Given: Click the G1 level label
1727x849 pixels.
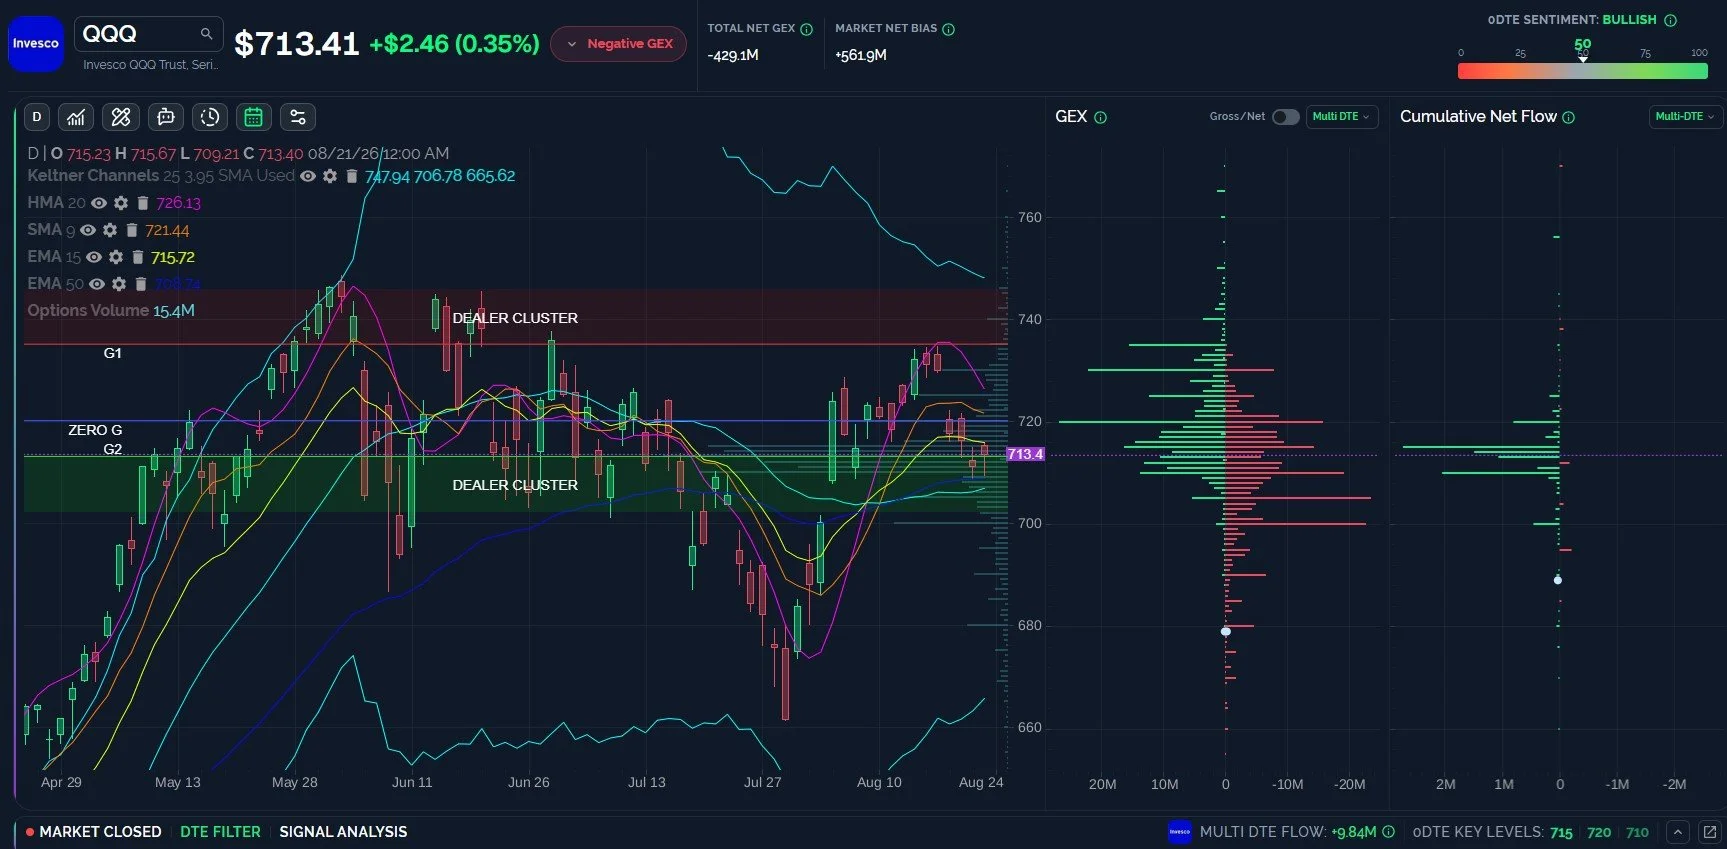Looking at the screenshot, I should [x=113, y=353].
